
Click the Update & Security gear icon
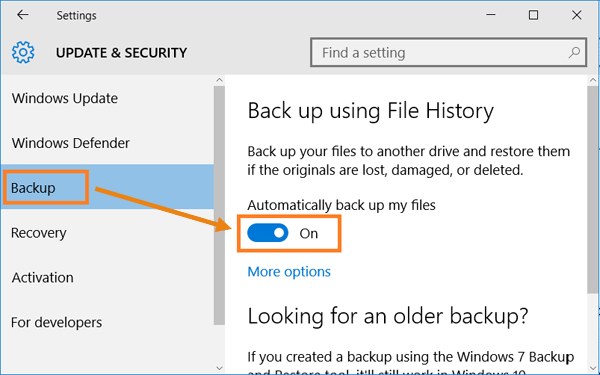tap(23, 52)
